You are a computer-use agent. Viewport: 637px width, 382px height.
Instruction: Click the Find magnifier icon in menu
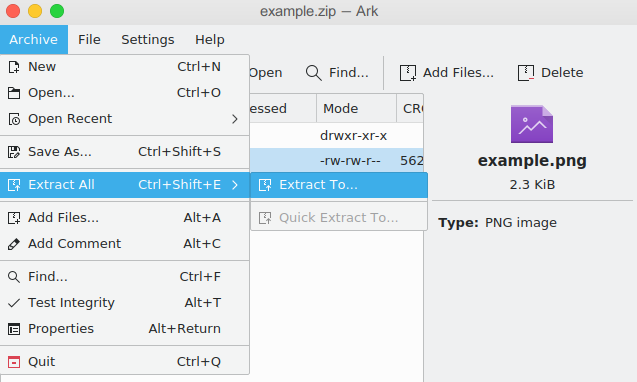coord(14,277)
